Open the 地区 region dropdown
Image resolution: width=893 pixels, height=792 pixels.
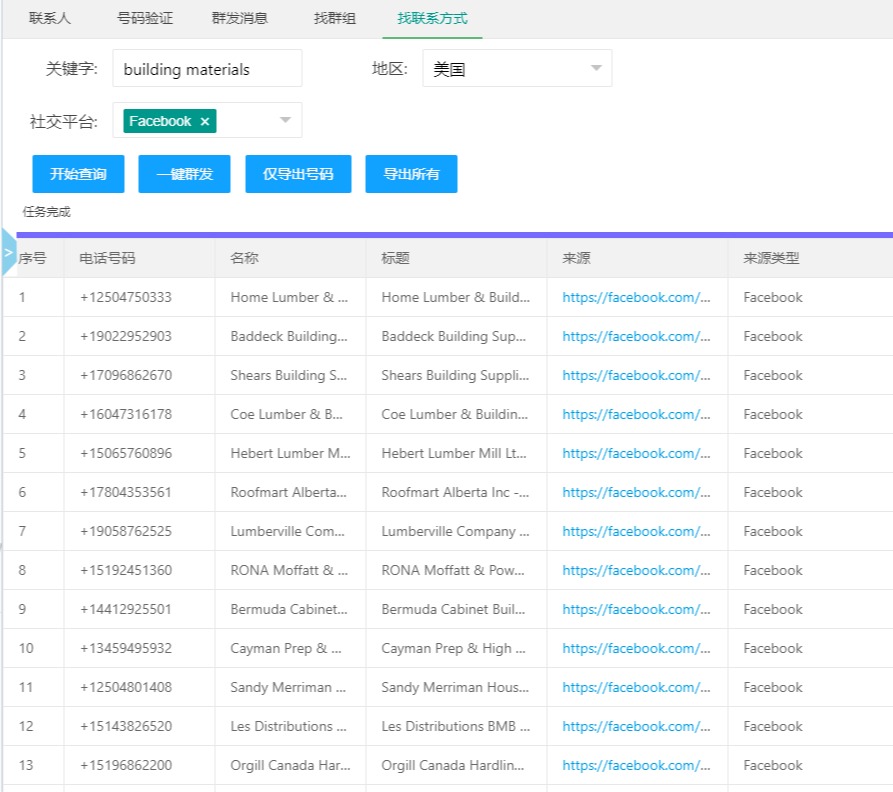pyautogui.click(x=516, y=69)
